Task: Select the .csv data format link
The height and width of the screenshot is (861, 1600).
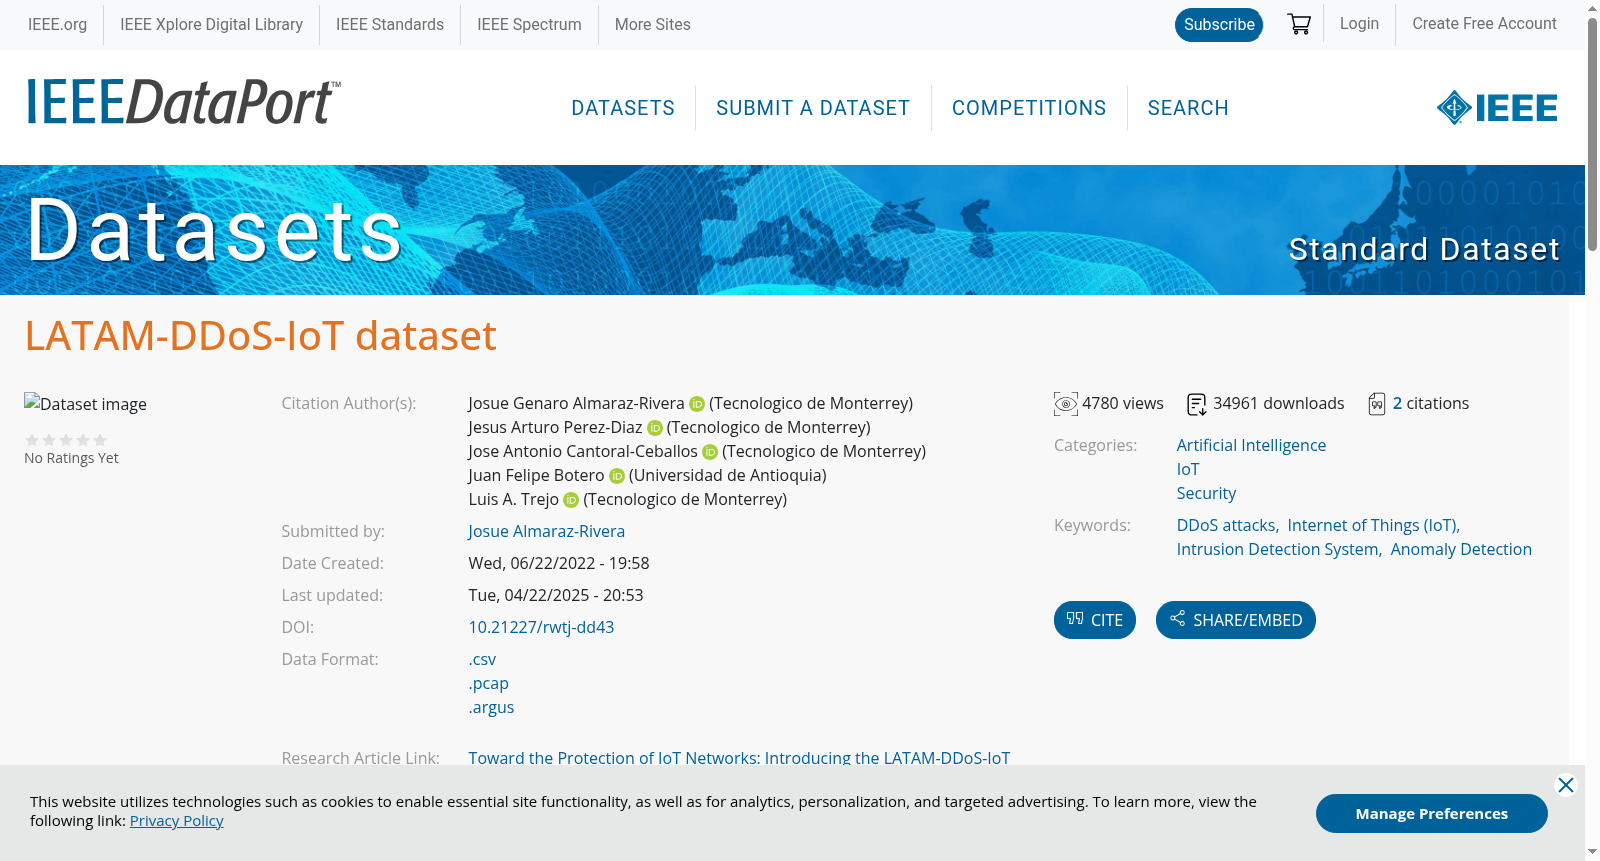Action: 482,660
